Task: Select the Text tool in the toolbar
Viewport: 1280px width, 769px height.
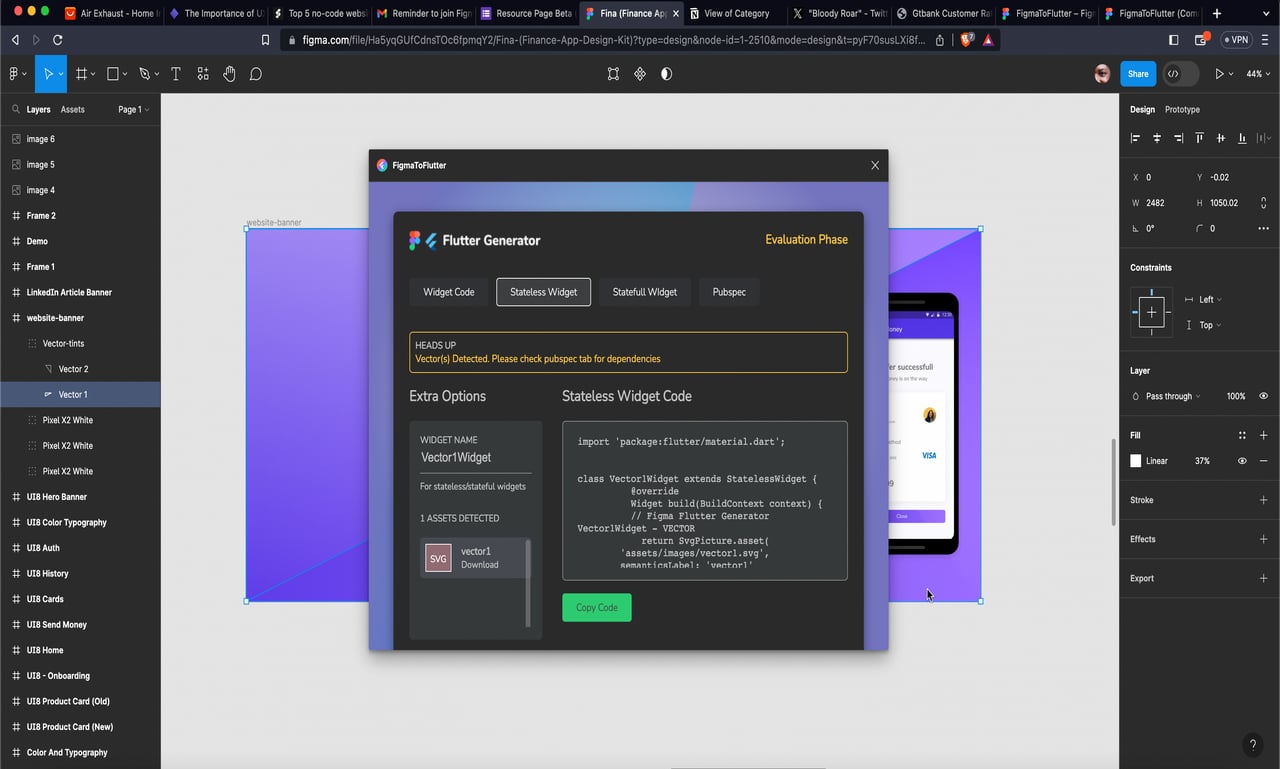Action: (176, 74)
